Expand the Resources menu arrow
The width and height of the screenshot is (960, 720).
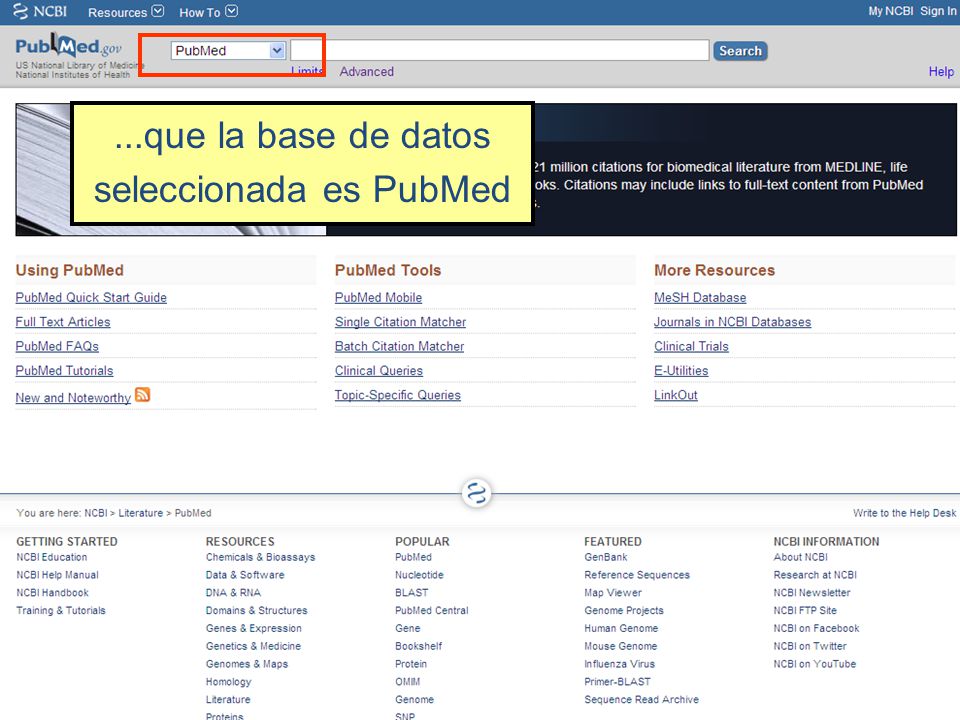(158, 11)
